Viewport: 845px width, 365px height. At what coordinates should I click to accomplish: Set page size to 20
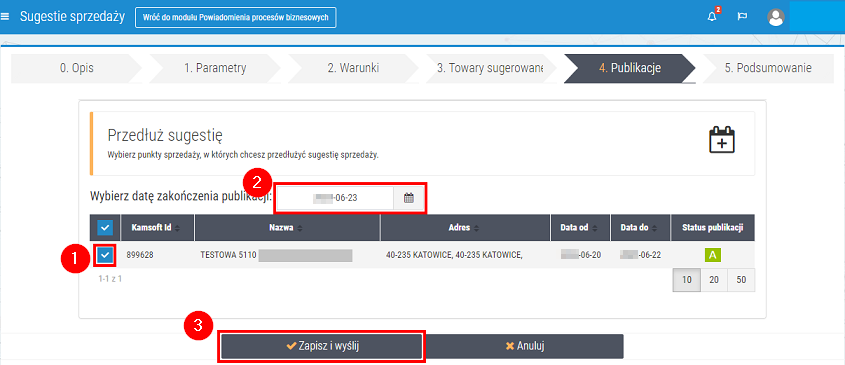point(714,280)
